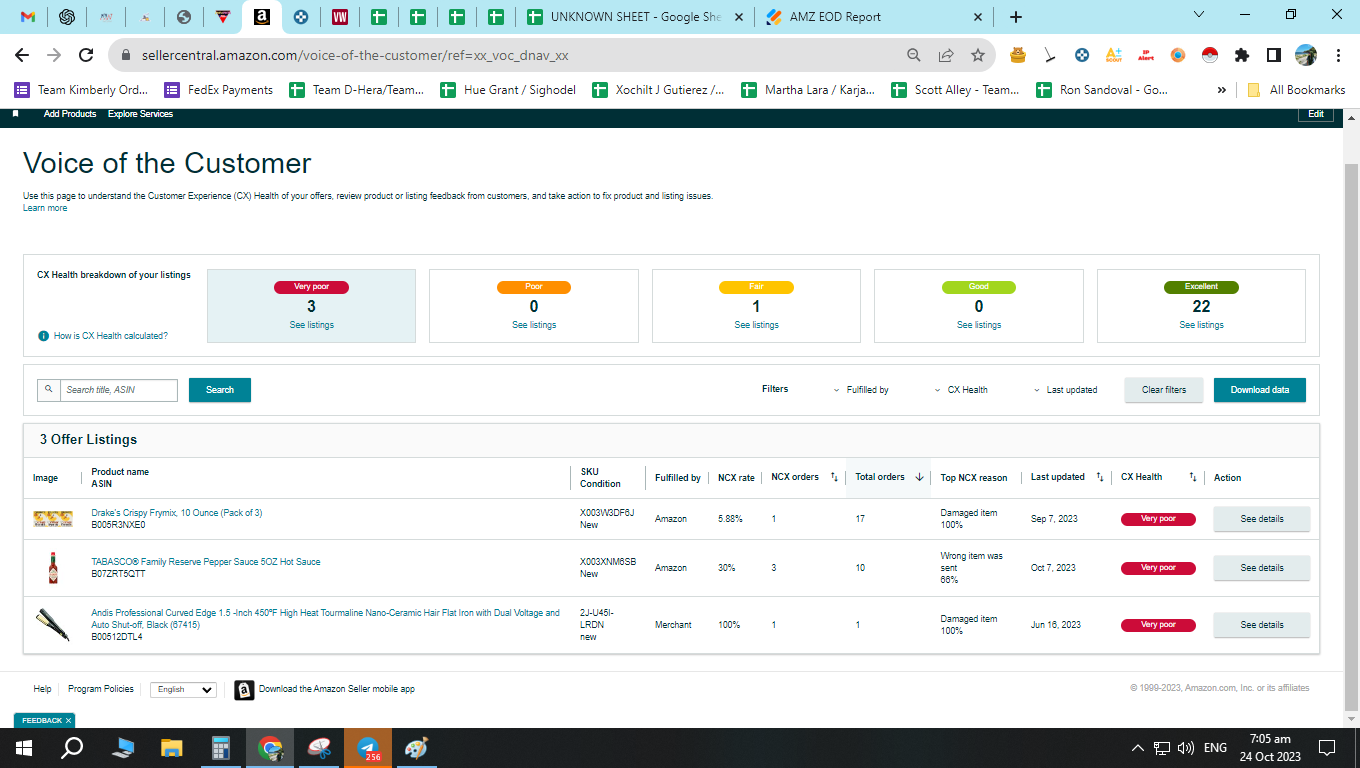This screenshot has height=768, width=1360.
Task: Open the red VW browser tab
Action: (x=340, y=17)
